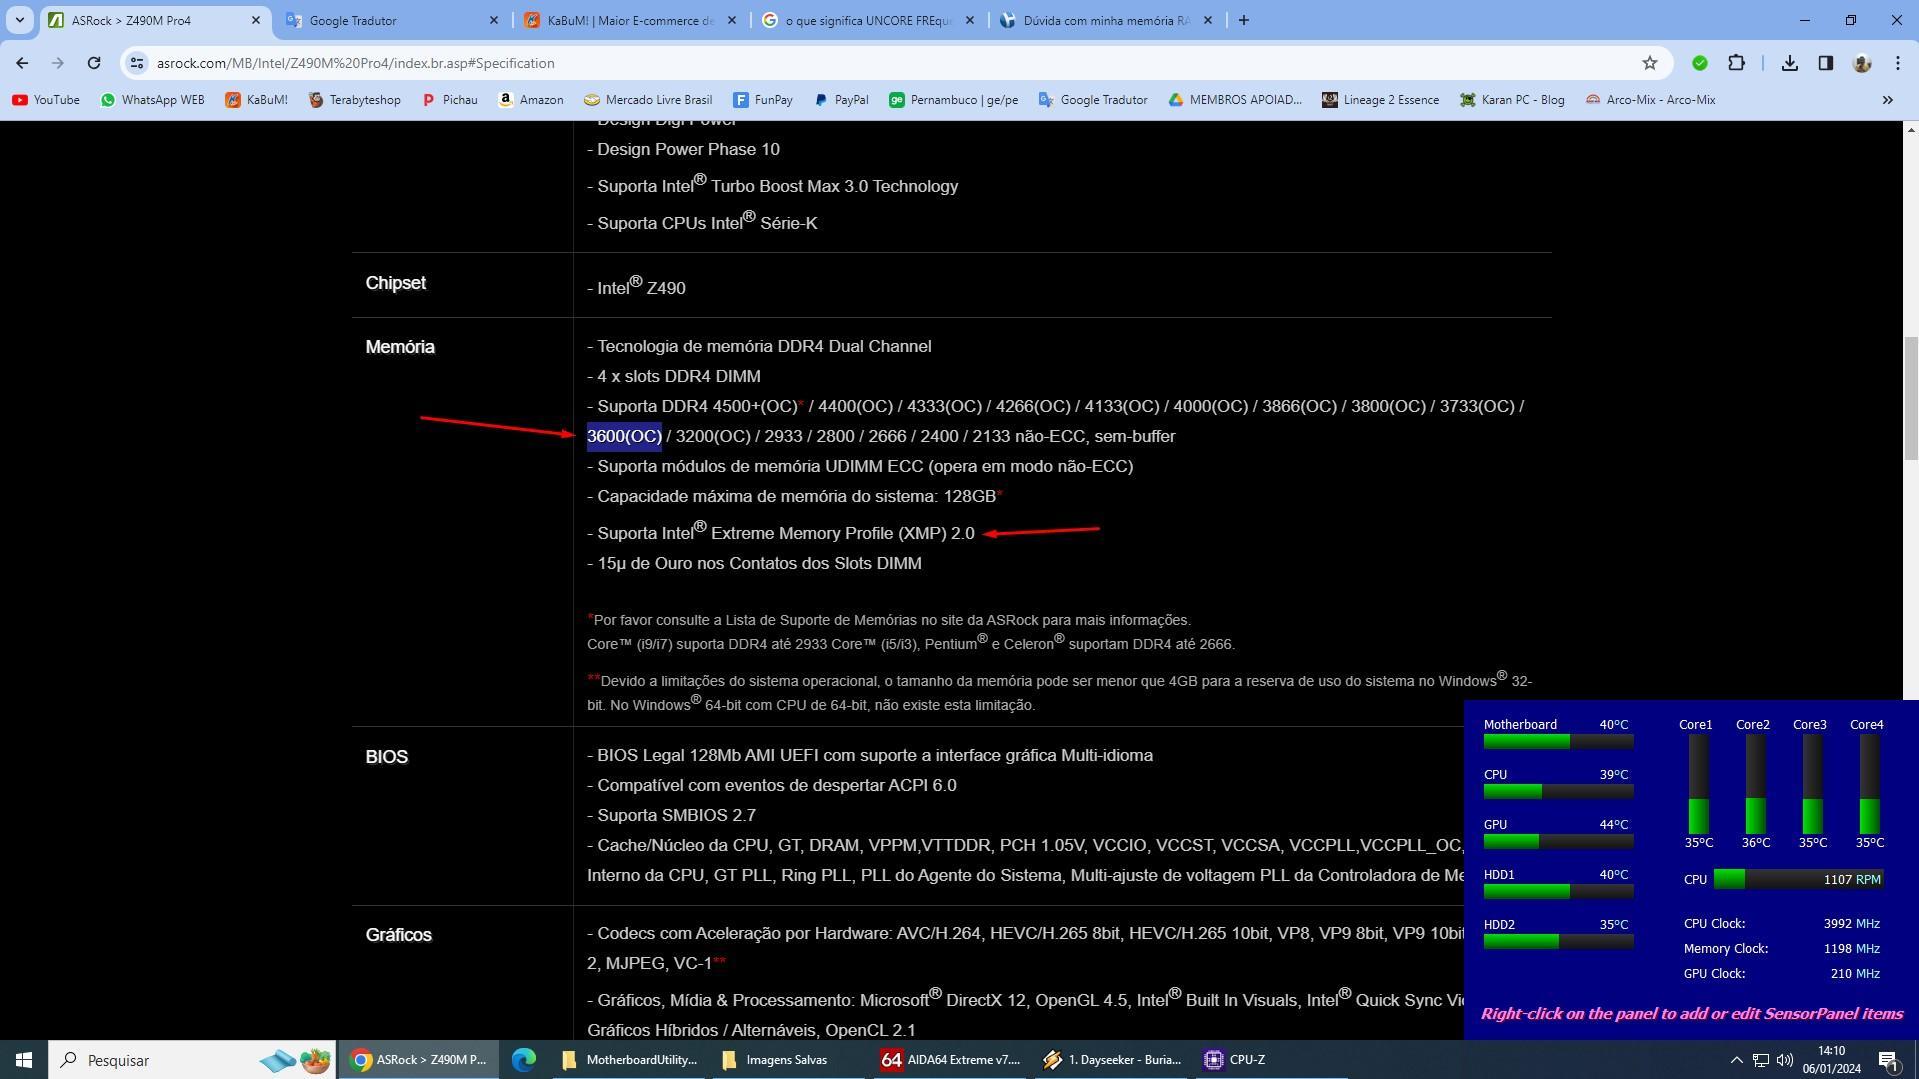View site information icon in address bar

click(137, 63)
